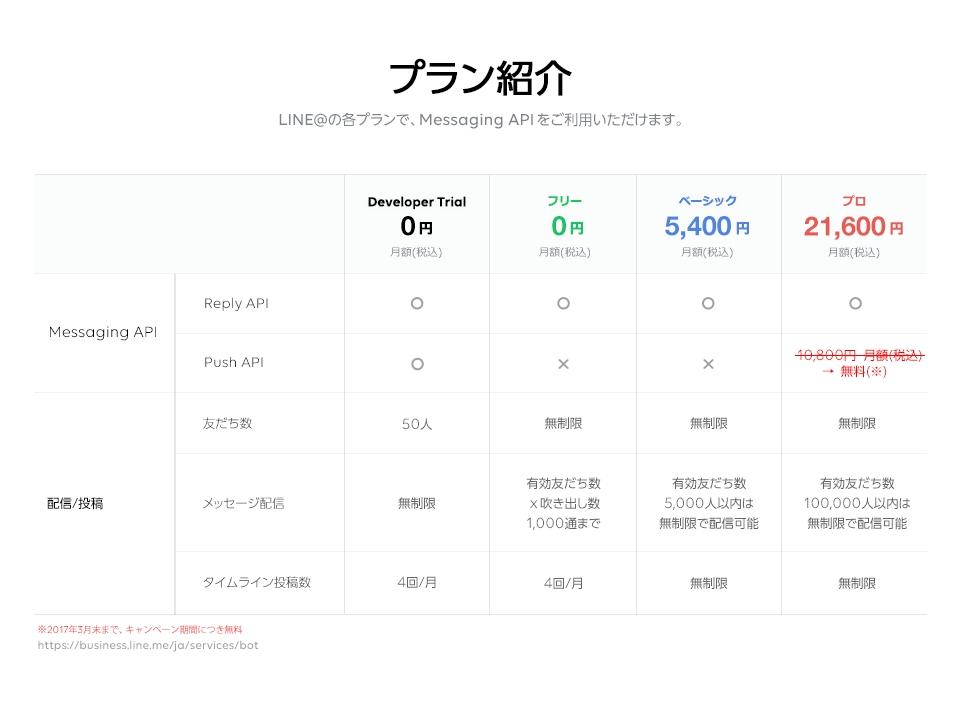Click the 配信/投稿 row group label
This screenshot has width=960, height=710.
coord(75,503)
